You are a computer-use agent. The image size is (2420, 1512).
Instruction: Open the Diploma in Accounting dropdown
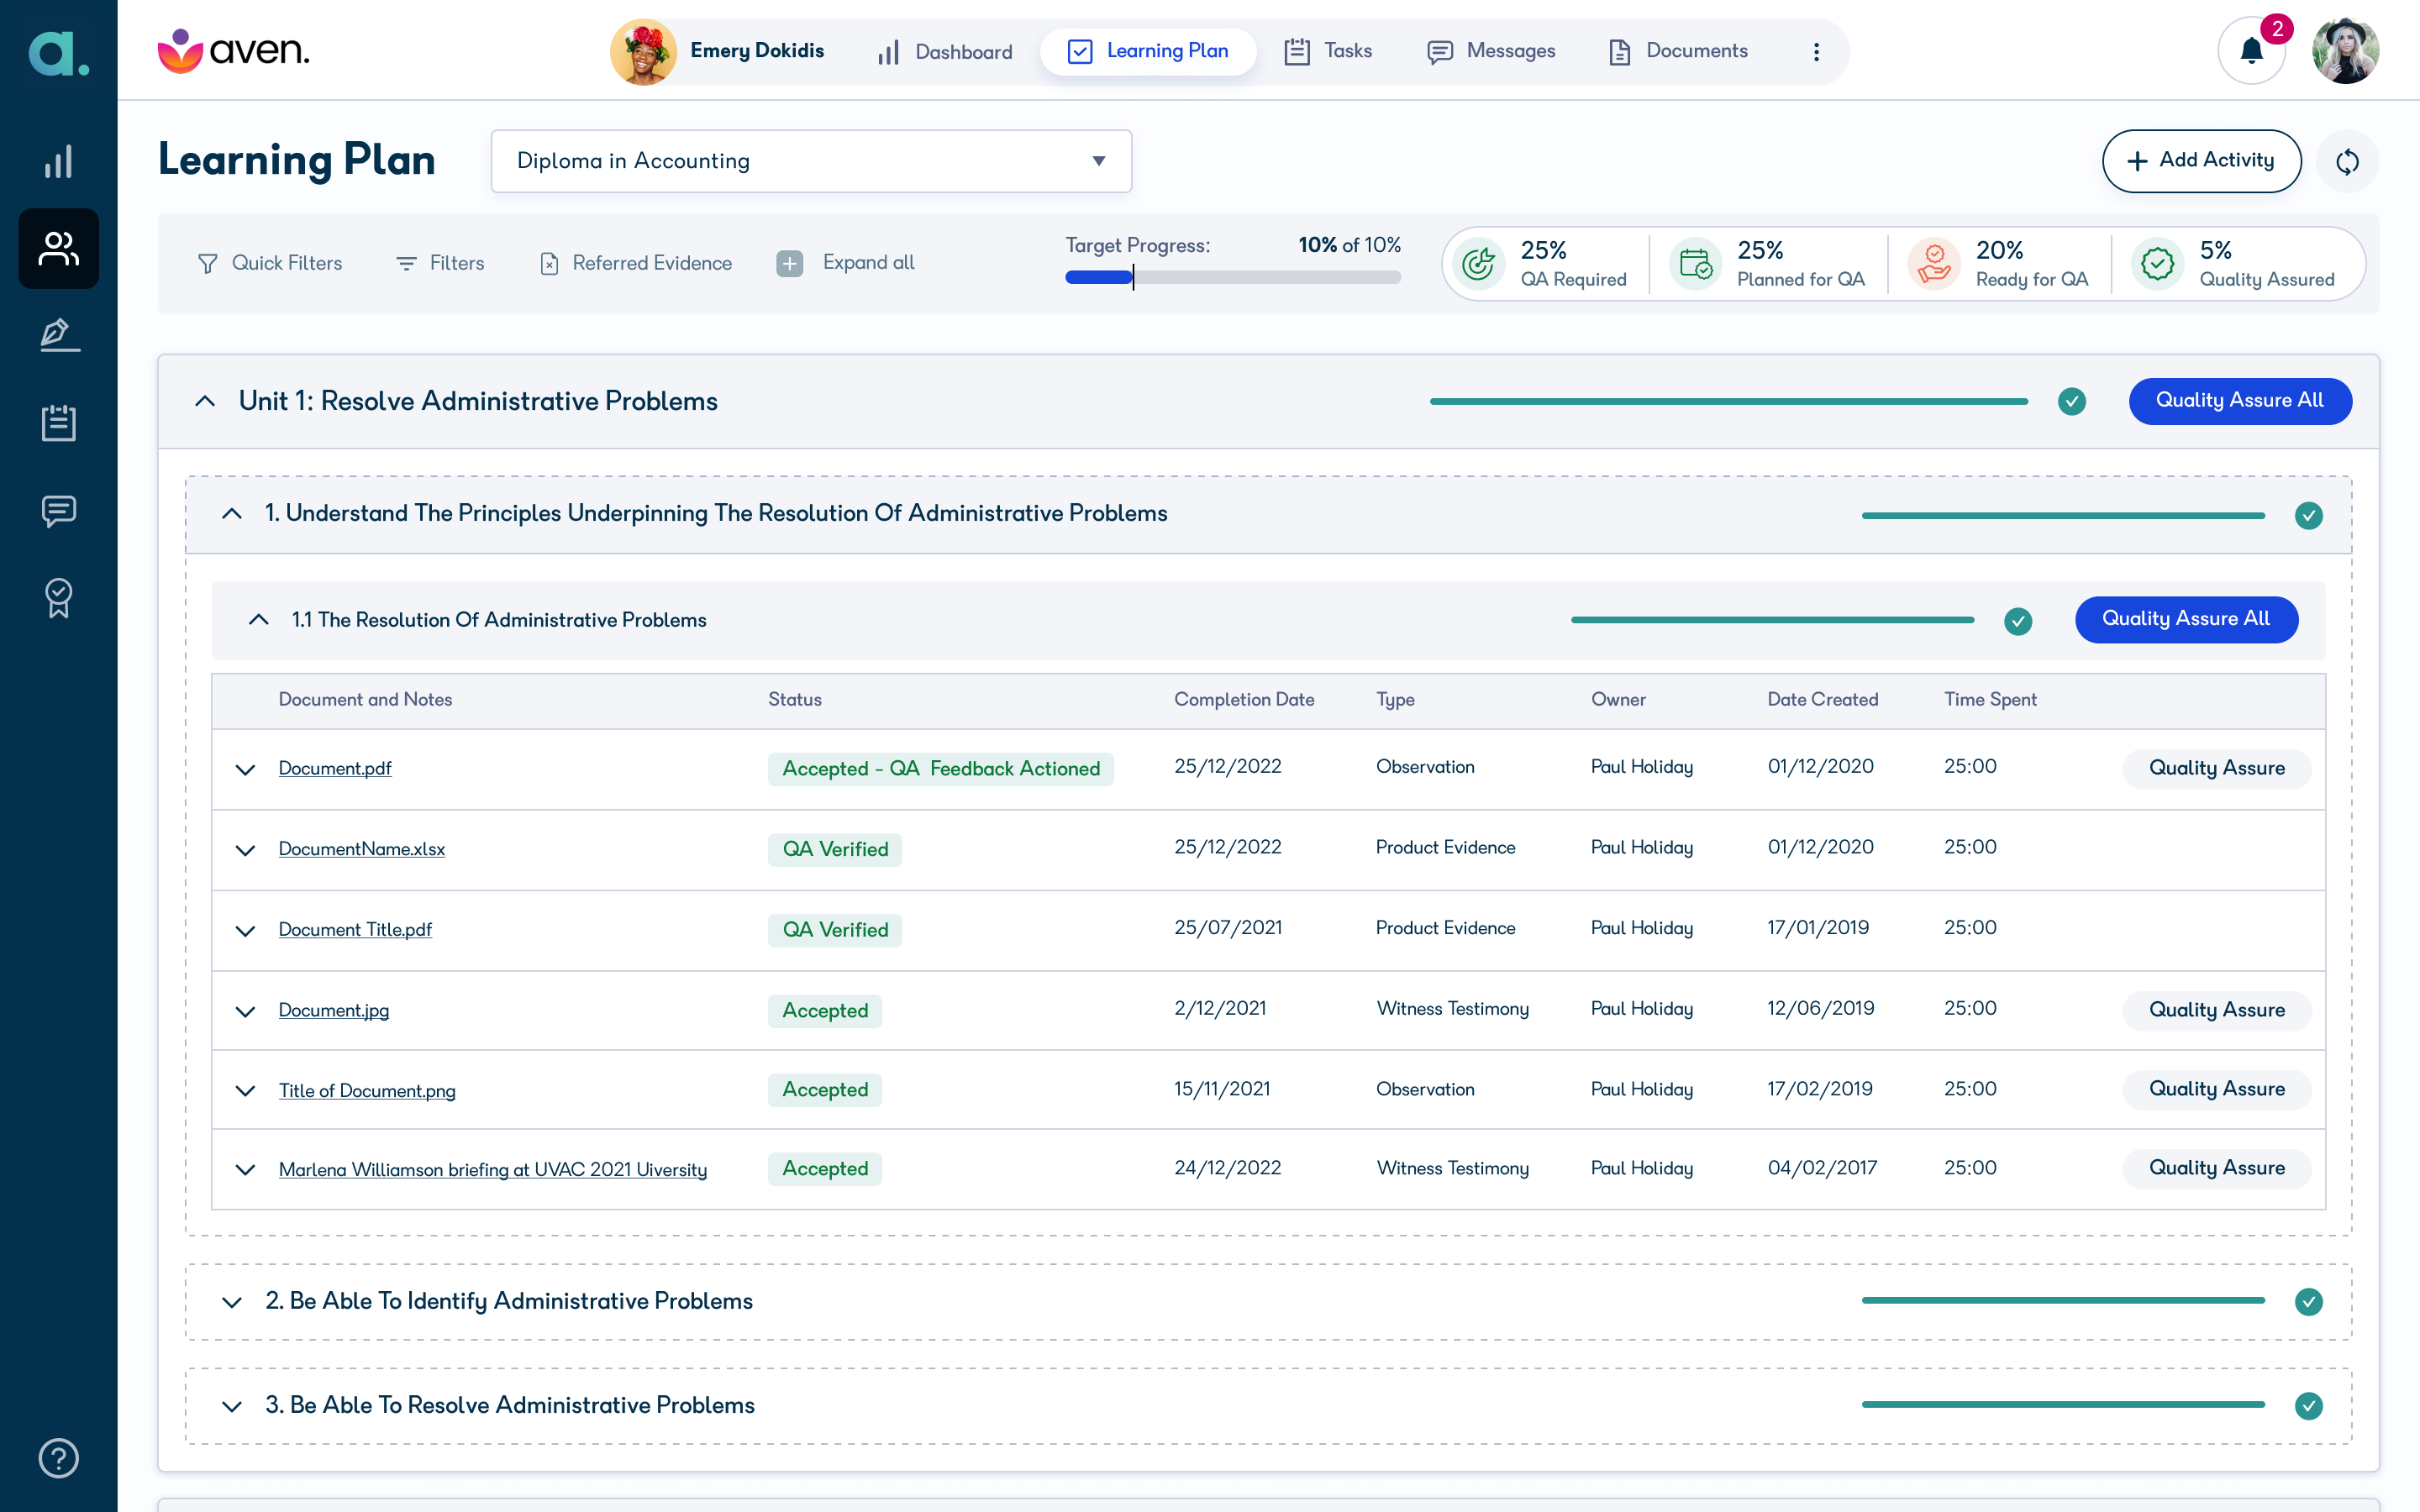point(811,161)
